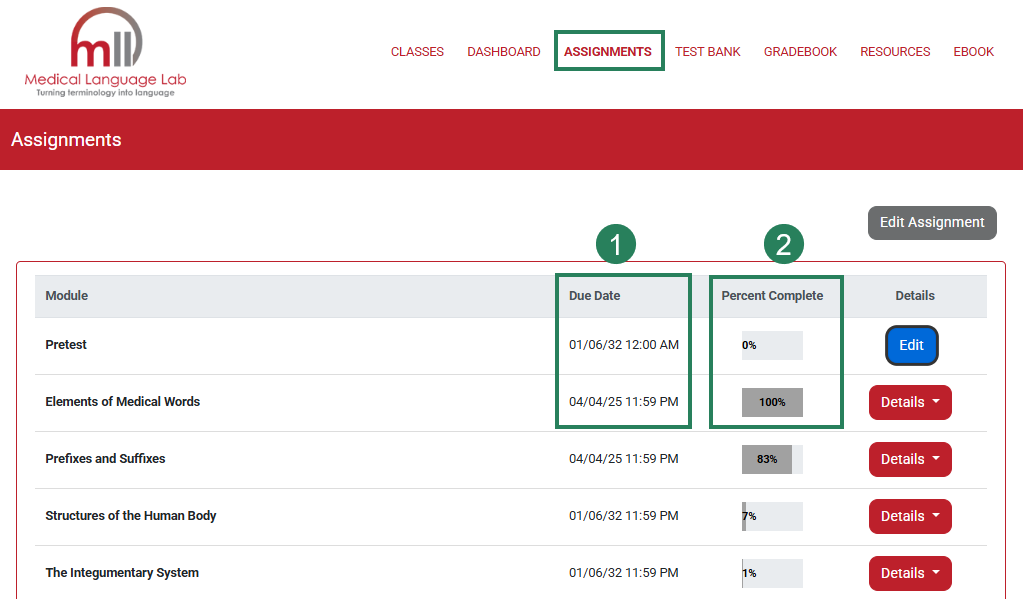1023x599 pixels.
Task: Go to the DASHBOARD page
Action: (x=503, y=51)
